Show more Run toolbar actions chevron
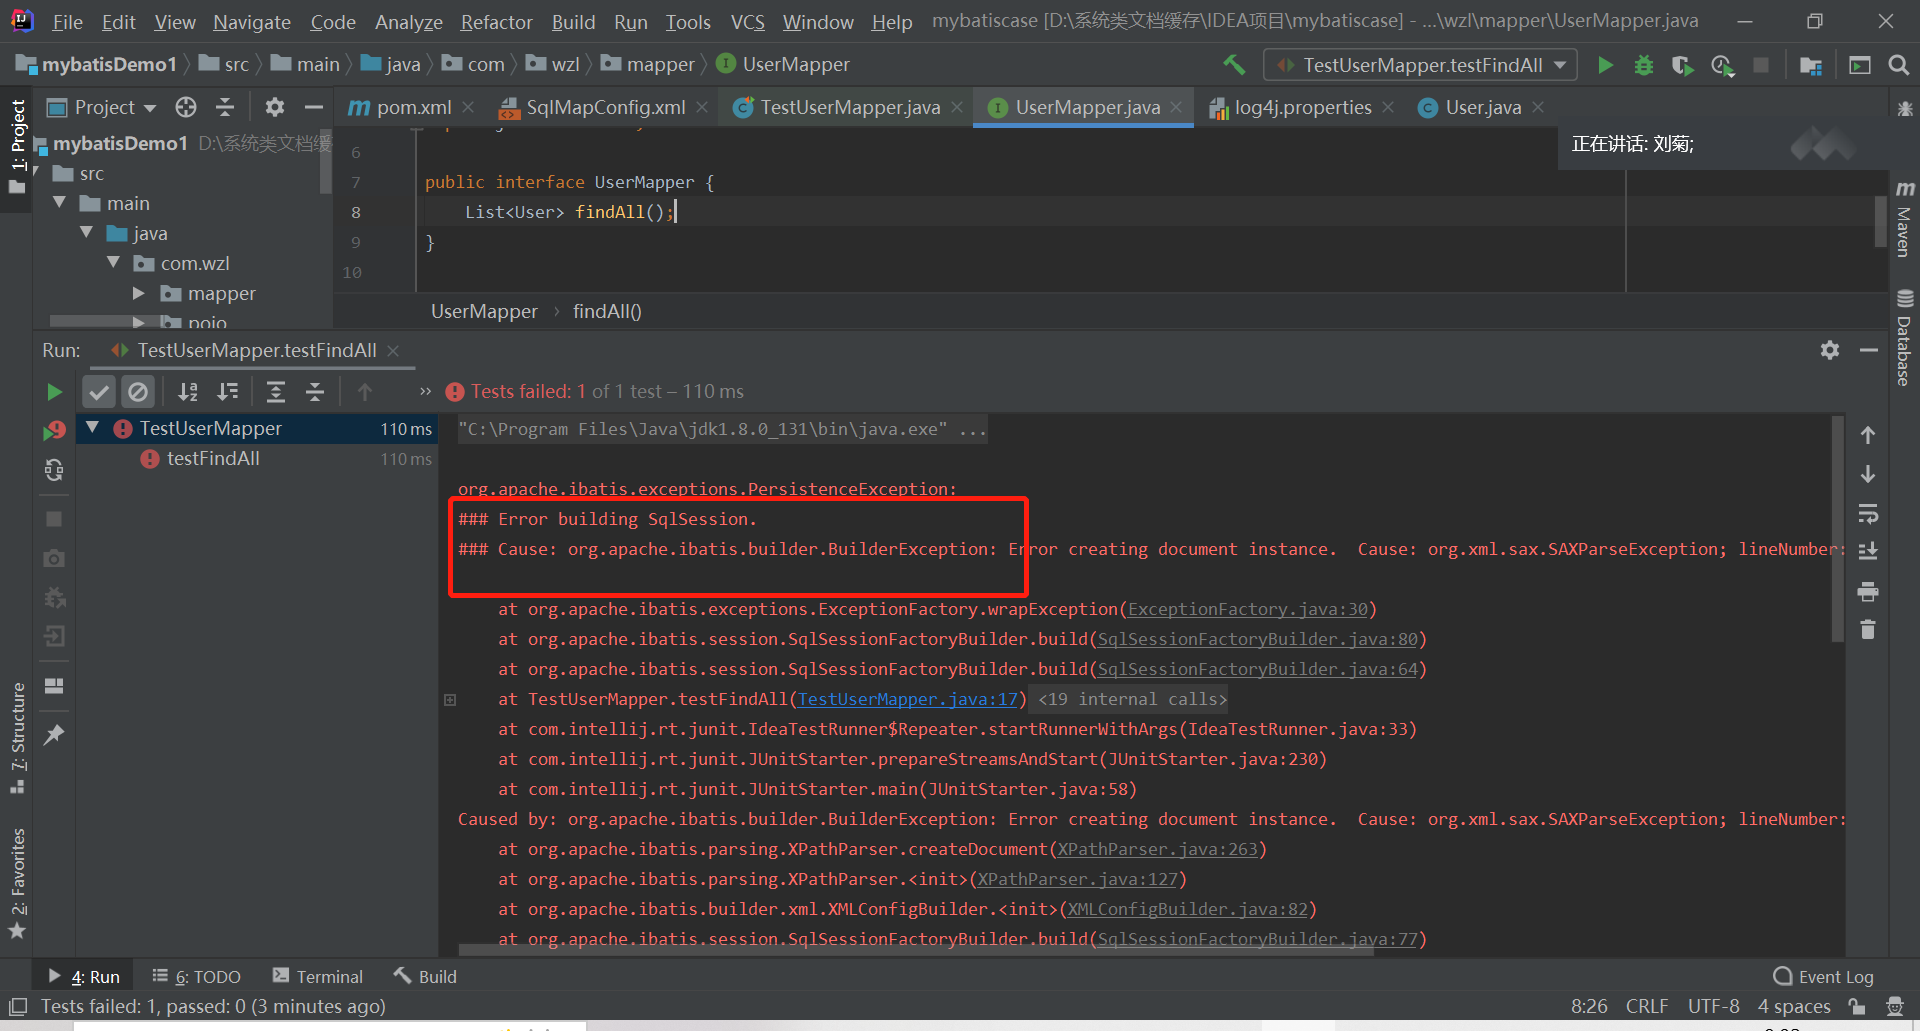 (425, 392)
